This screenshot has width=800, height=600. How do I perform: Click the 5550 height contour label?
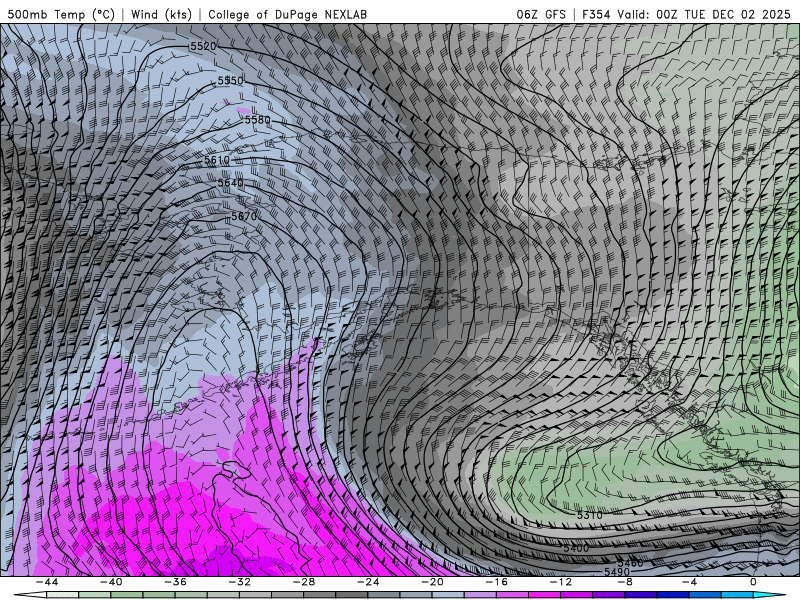(x=231, y=81)
